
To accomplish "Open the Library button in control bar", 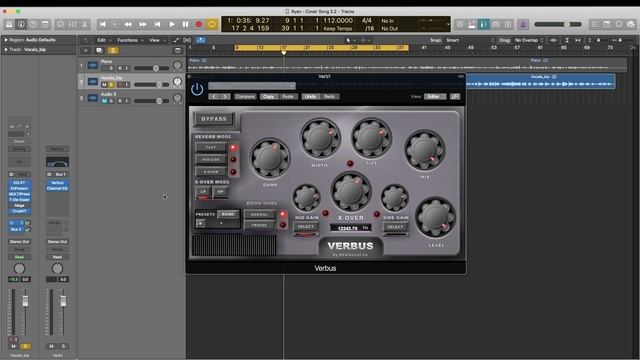I will click(9, 24).
